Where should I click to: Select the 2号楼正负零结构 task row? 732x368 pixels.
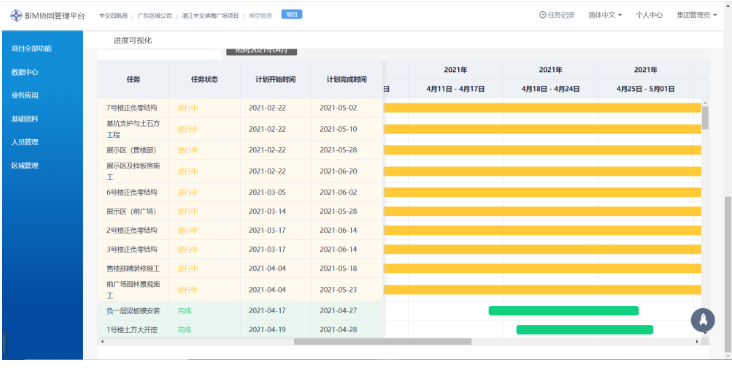240,231
